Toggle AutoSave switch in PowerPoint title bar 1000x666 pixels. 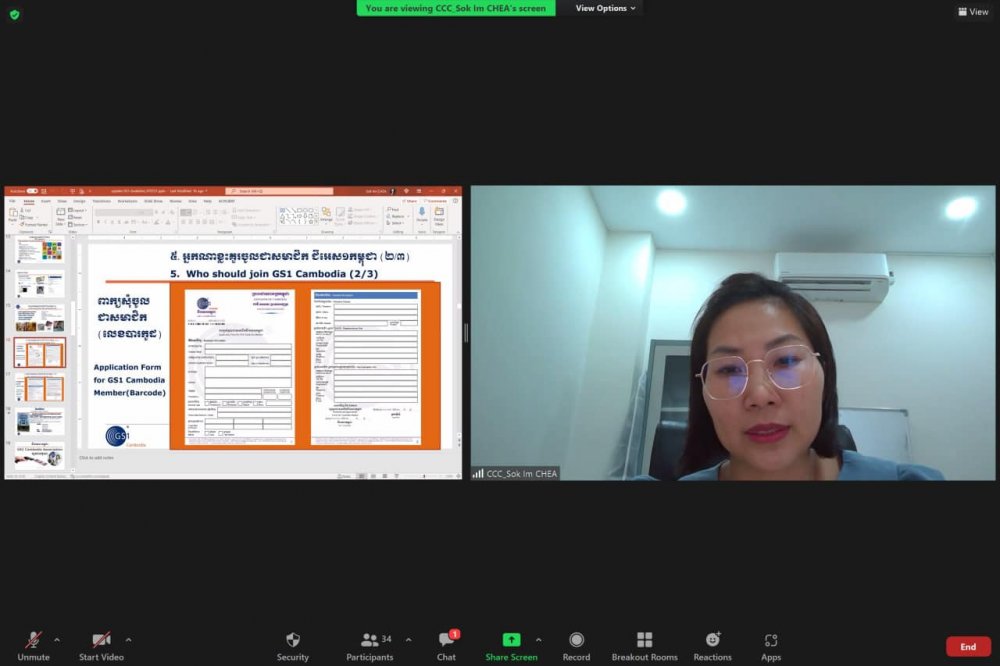(x=30, y=190)
